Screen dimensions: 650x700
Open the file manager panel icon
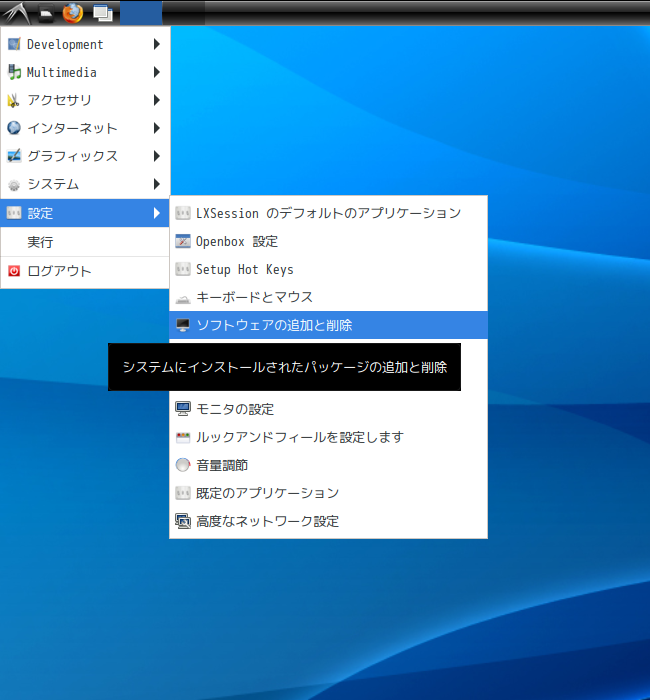point(46,13)
